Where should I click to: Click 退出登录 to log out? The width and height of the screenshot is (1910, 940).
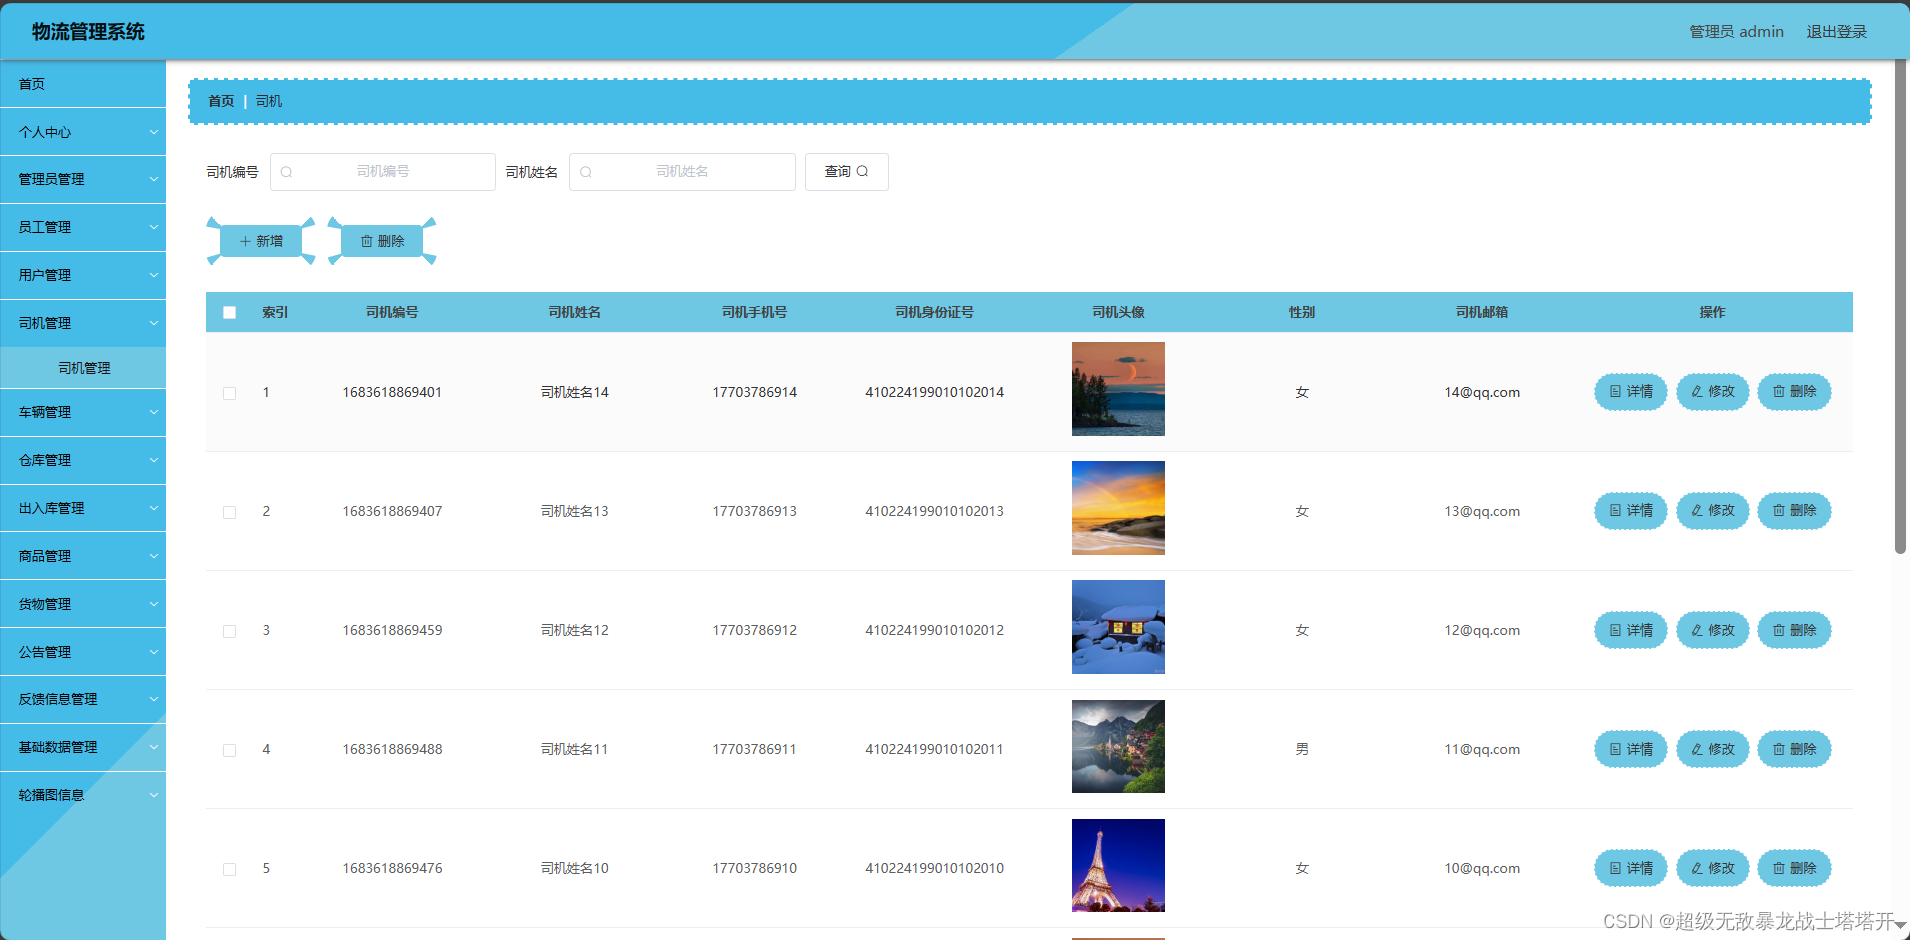click(x=1836, y=32)
